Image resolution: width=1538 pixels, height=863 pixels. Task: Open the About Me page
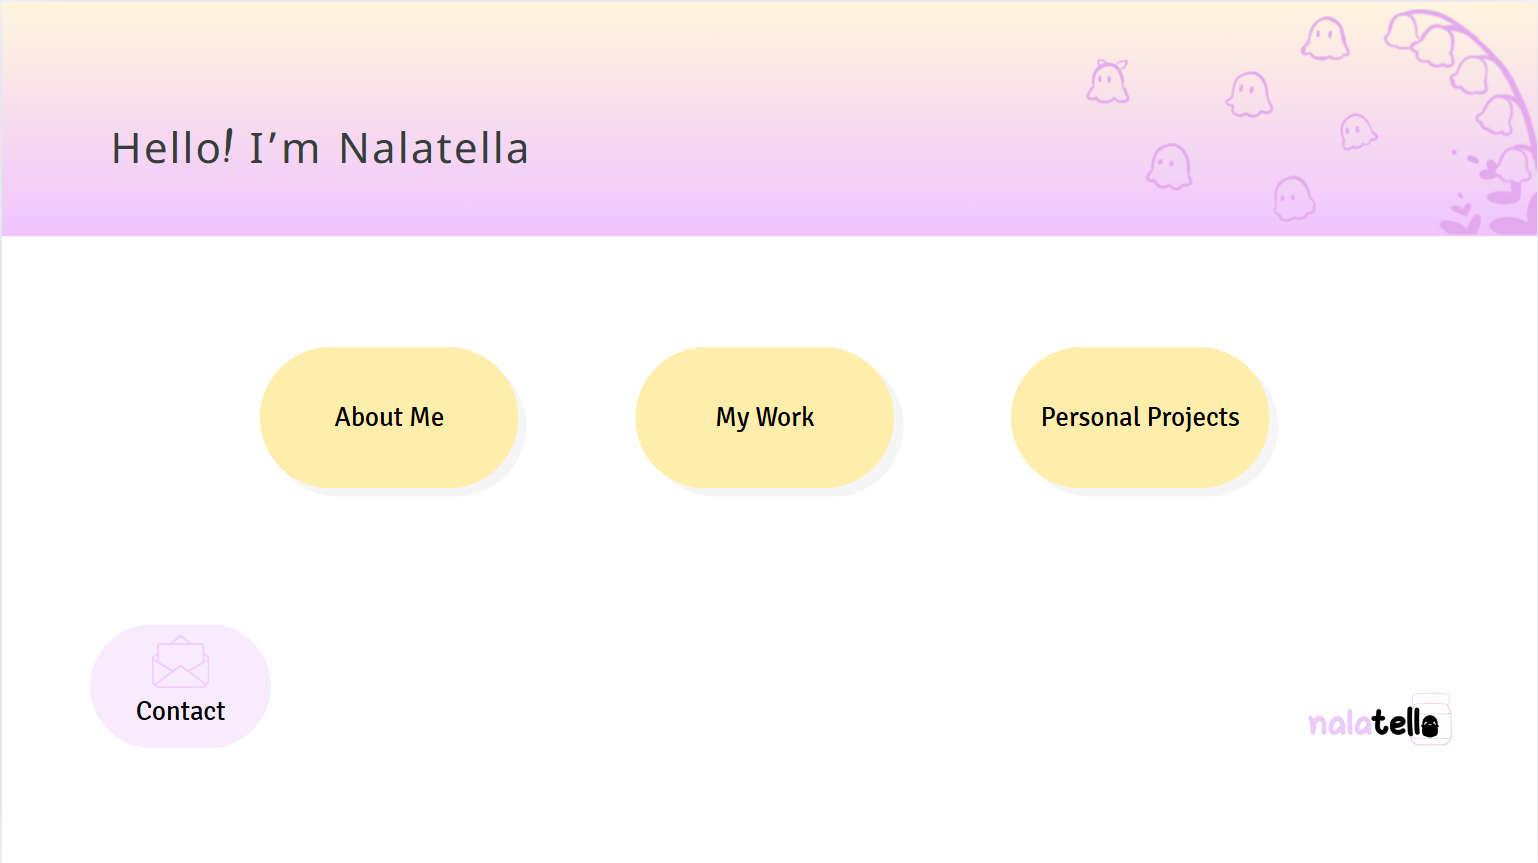[389, 417]
